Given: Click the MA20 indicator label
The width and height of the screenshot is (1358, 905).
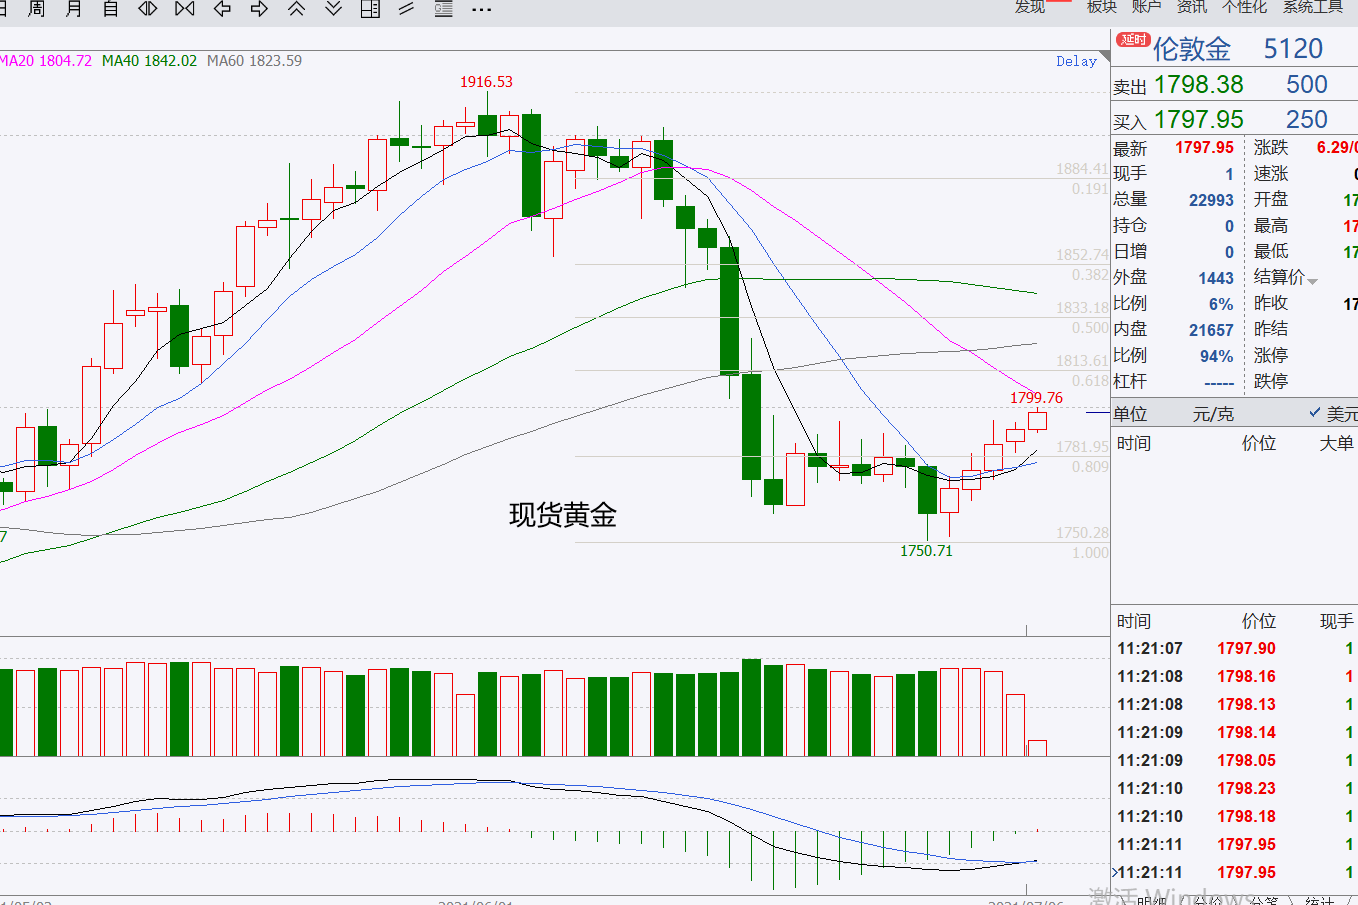Looking at the screenshot, I should [x=46, y=61].
